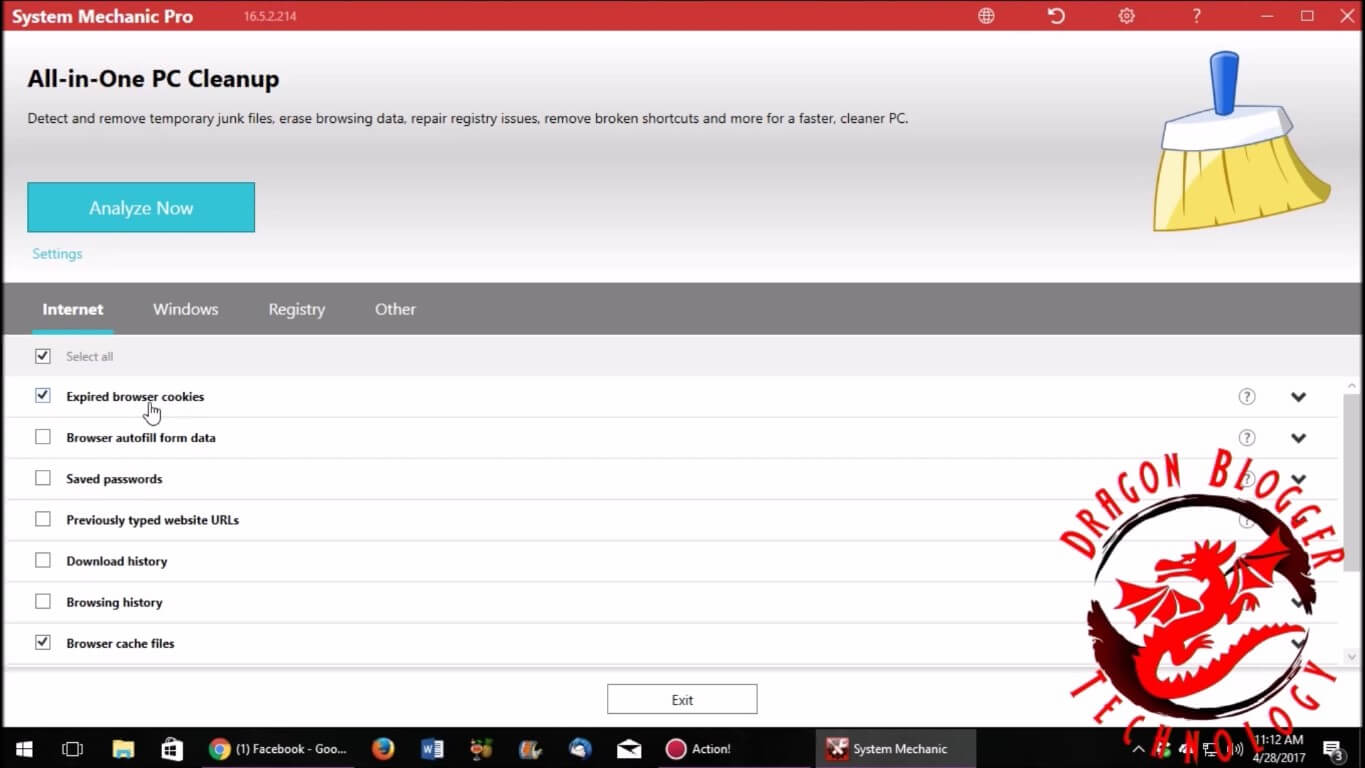Check the Browsing history checkbox
The width and height of the screenshot is (1365, 768).
pyautogui.click(x=43, y=602)
